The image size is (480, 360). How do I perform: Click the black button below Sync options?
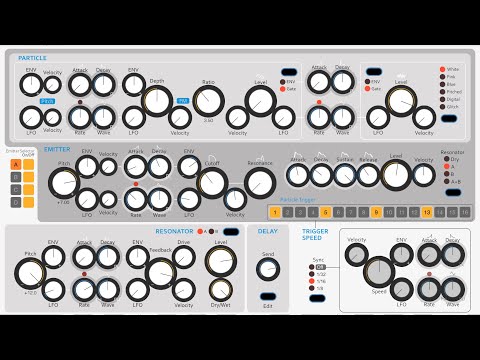click(317, 298)
